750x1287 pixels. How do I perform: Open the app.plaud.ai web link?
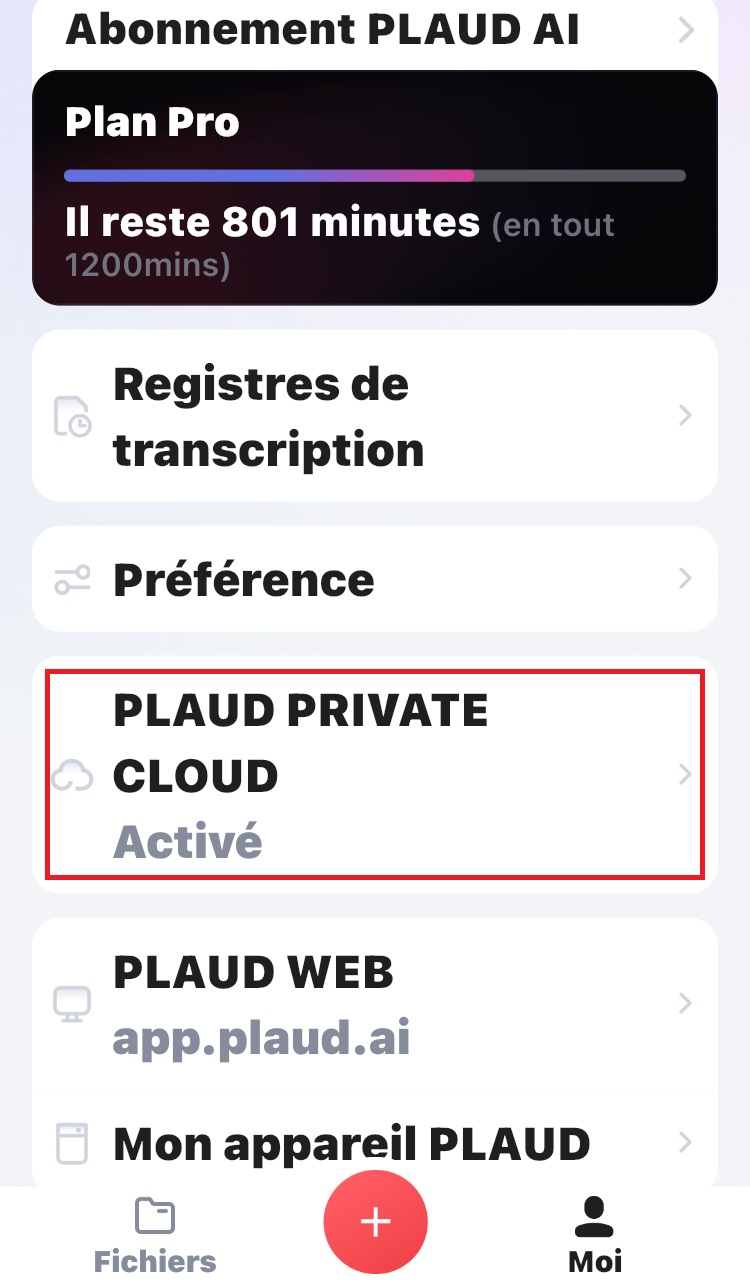261,1039
